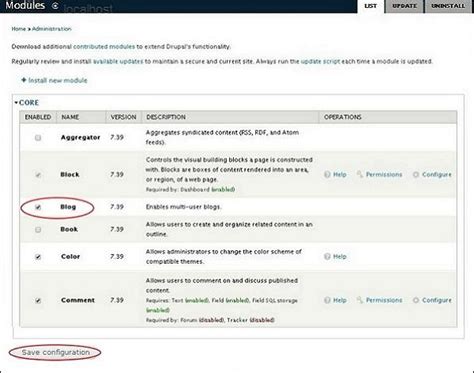Click the plus icon beside Install new module
The image size is (474, 373).
click(24, 80)
